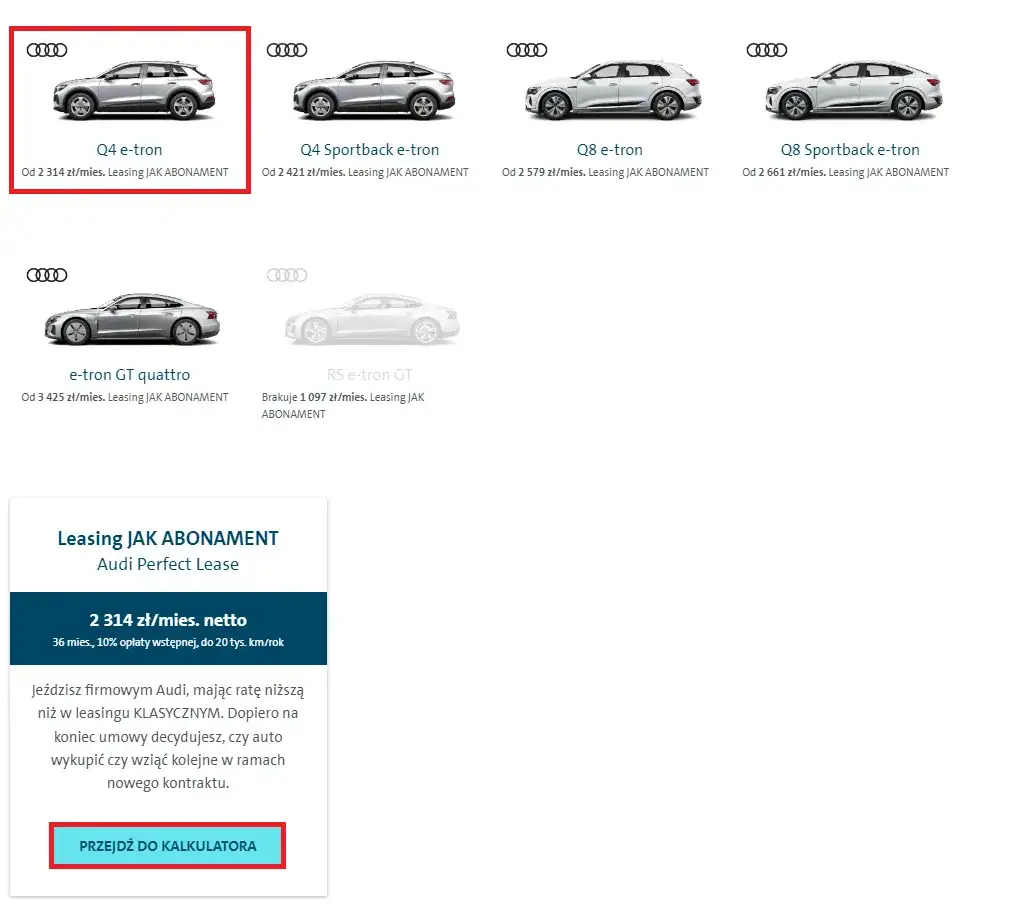Select the Q4 Sportback e-tron car image
Screen dimensions: 1014x906
coord(372,92)
